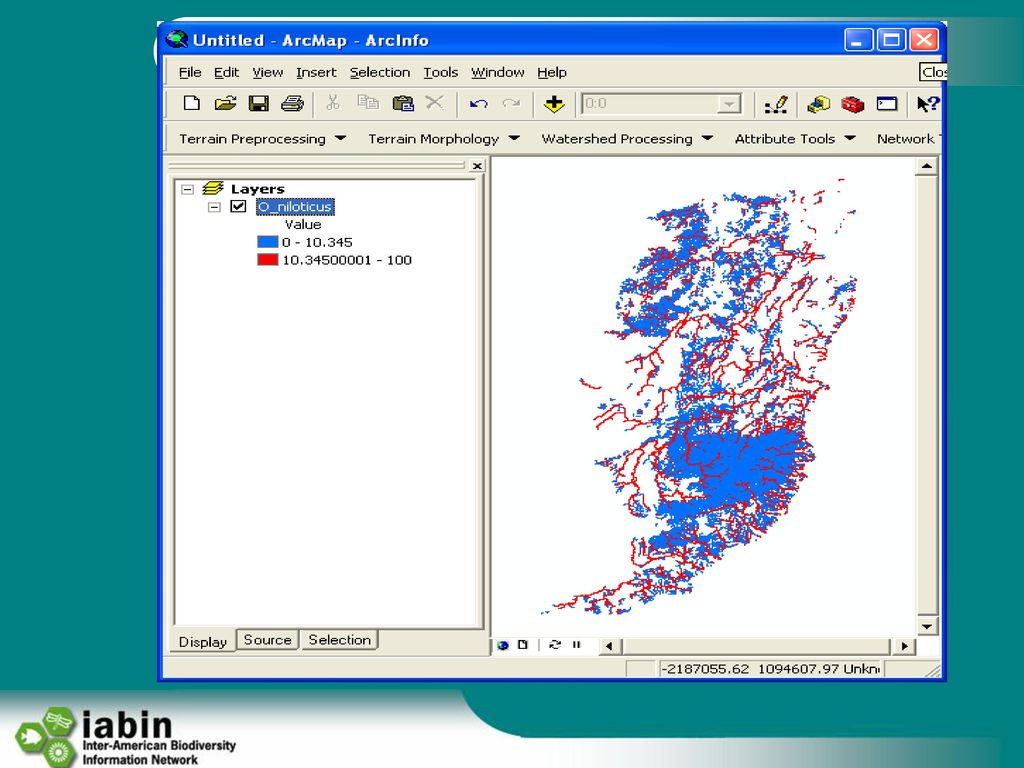This screenshot has width=1024, height=768.
Task: Switch to the Selection tab in table of contents
Action: [x=340, y=640]
